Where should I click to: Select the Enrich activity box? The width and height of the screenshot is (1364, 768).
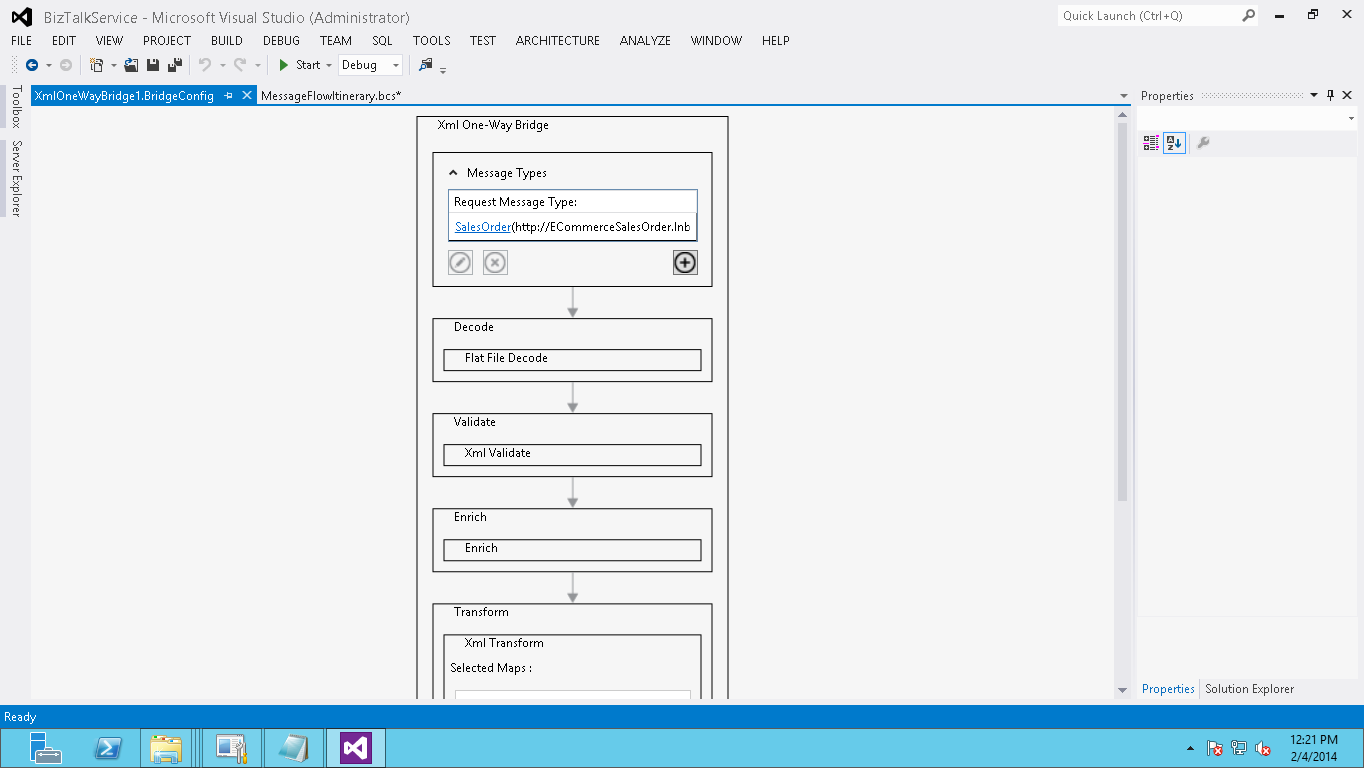(x=572, y=549)
